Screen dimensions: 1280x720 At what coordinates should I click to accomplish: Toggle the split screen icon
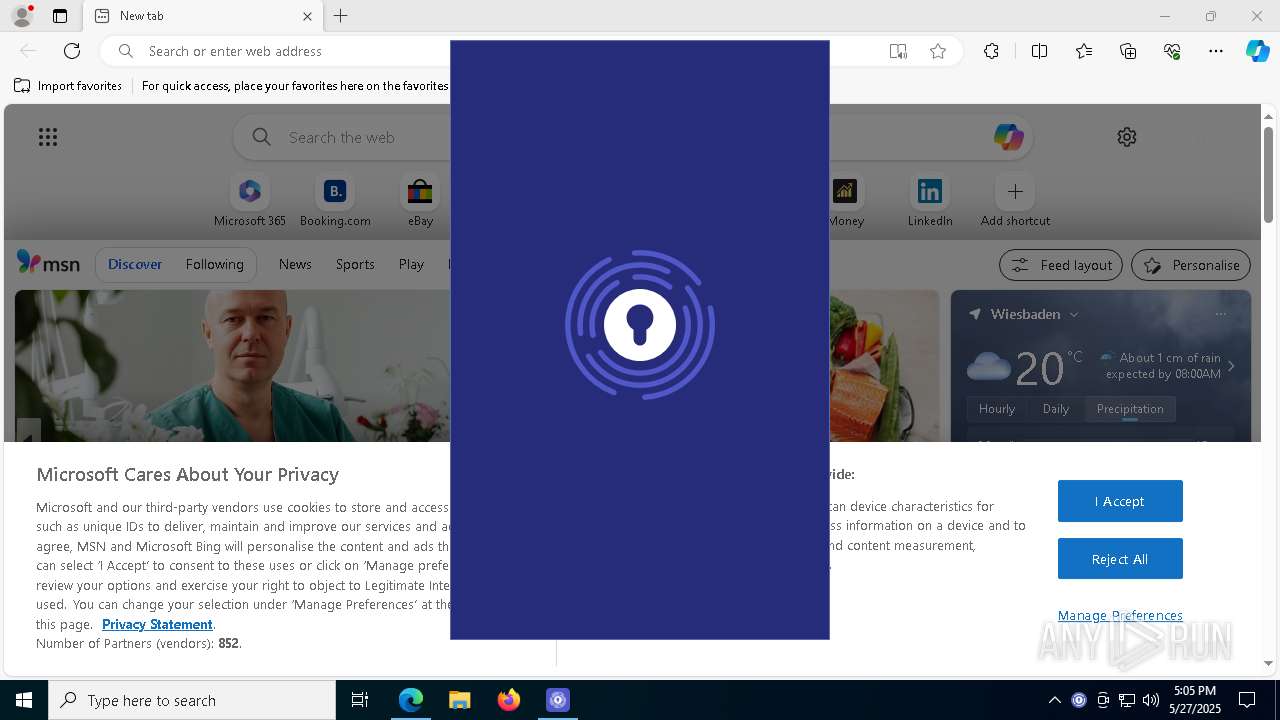click(x=1039, y=51)
